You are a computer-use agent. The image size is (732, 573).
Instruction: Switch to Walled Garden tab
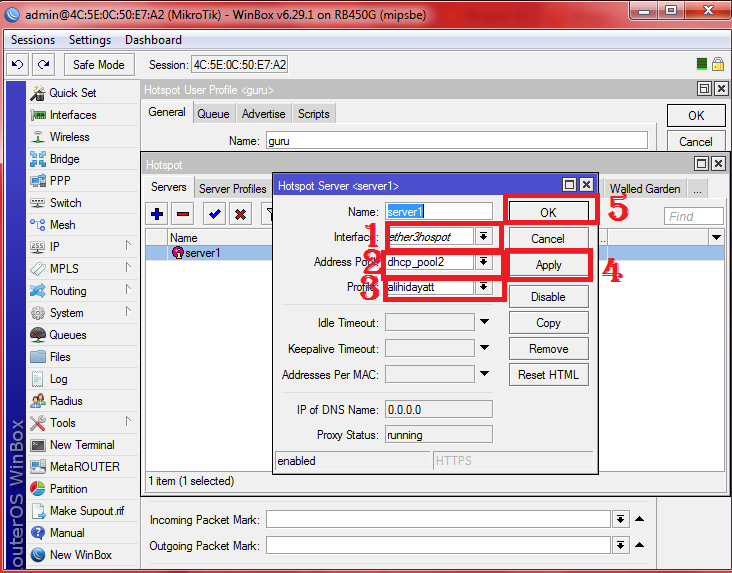645,189
